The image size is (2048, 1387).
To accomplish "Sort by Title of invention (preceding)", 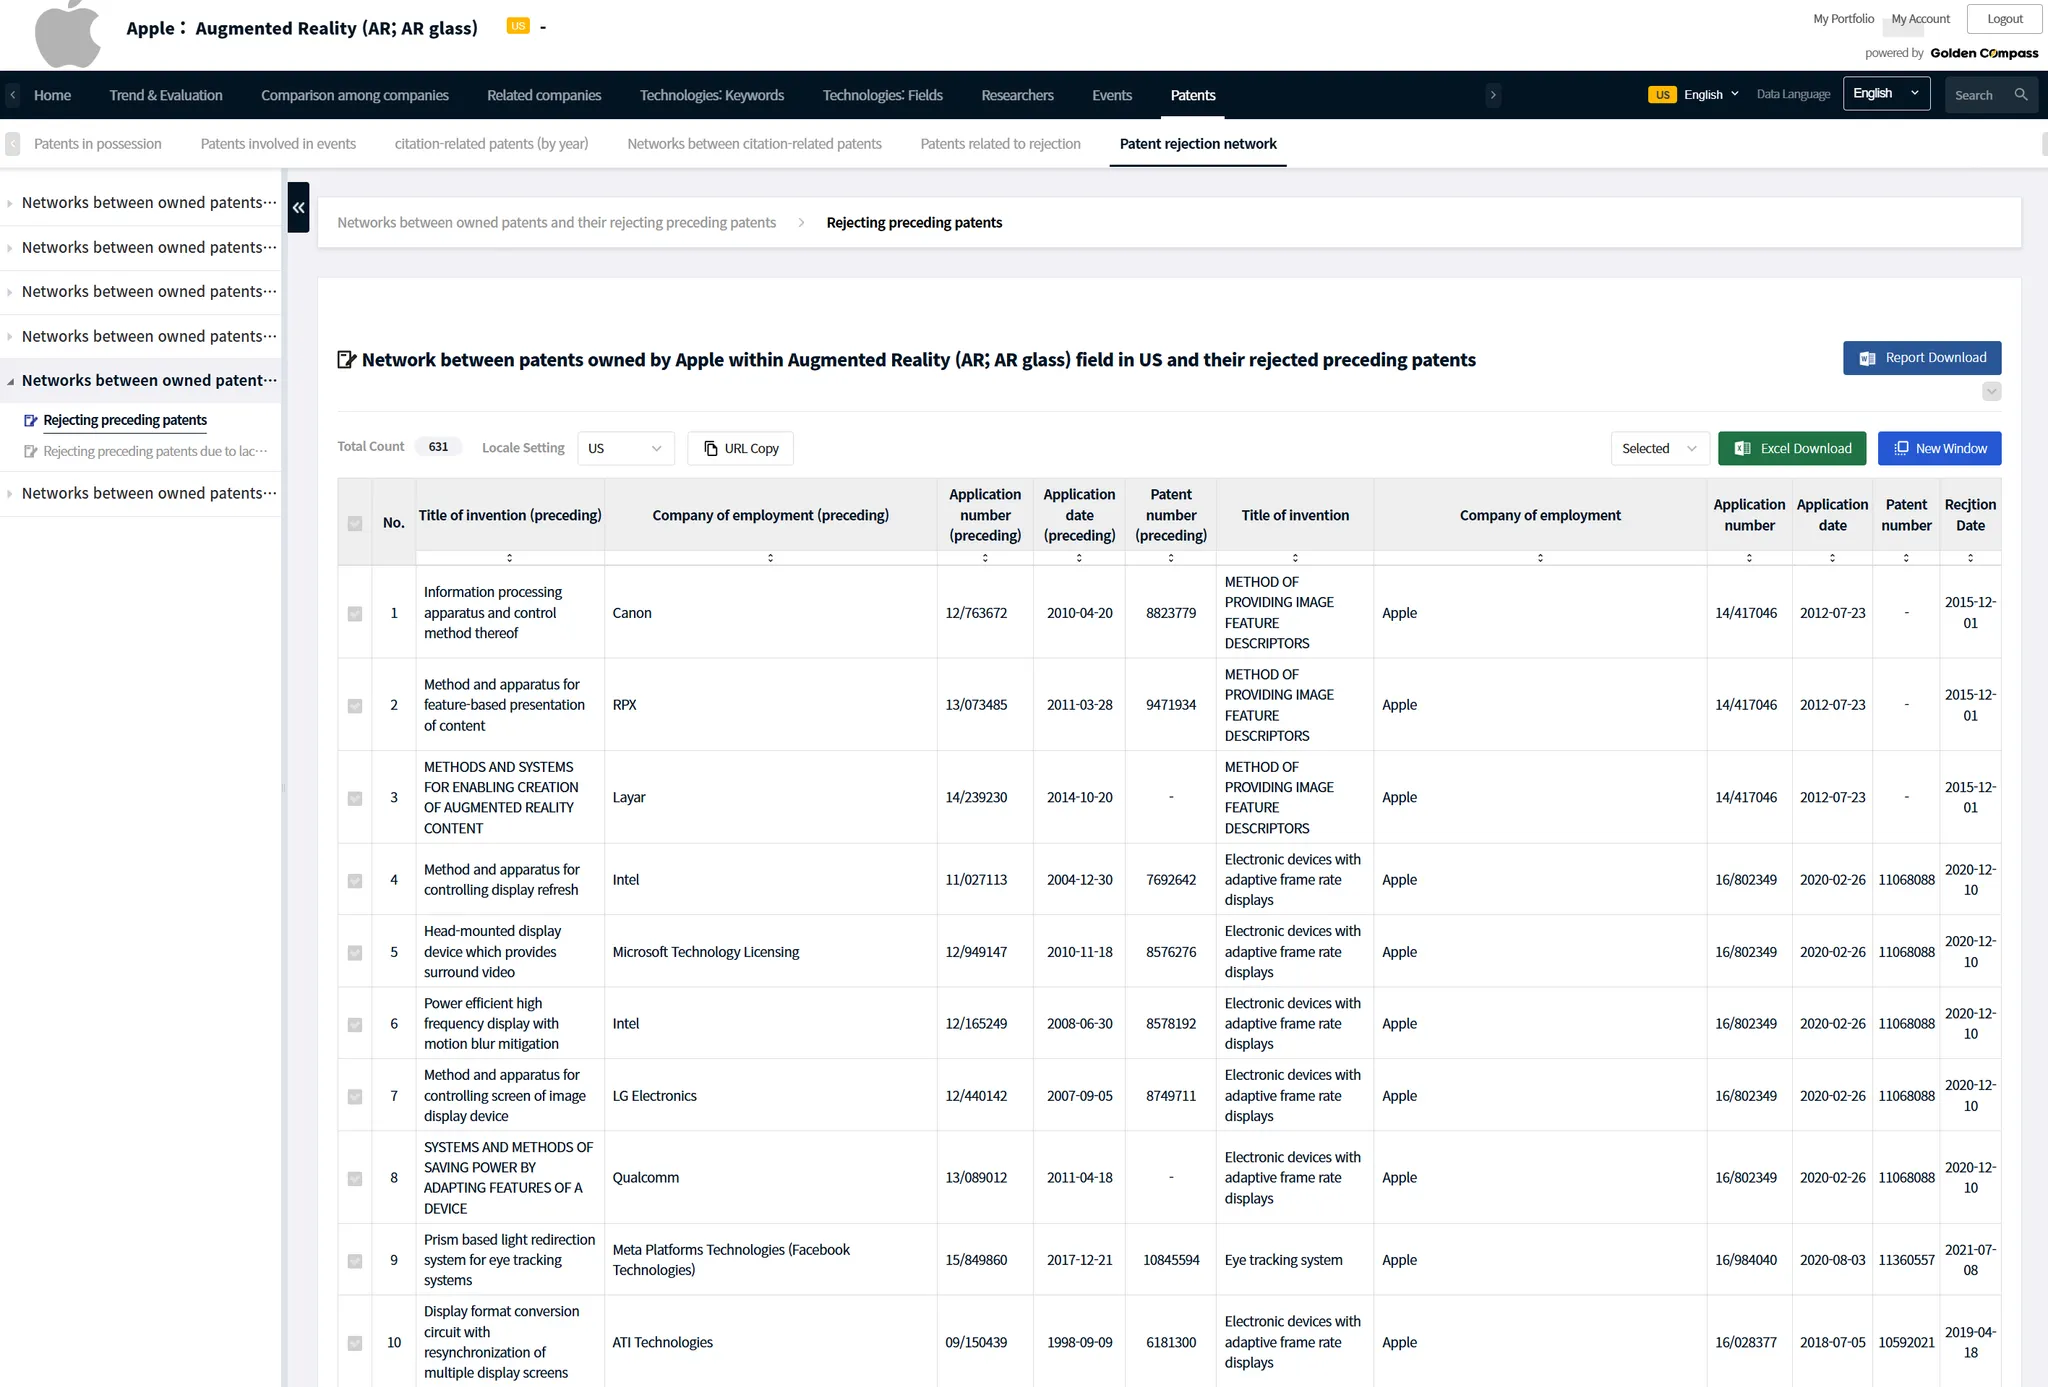I will [510, 558].
